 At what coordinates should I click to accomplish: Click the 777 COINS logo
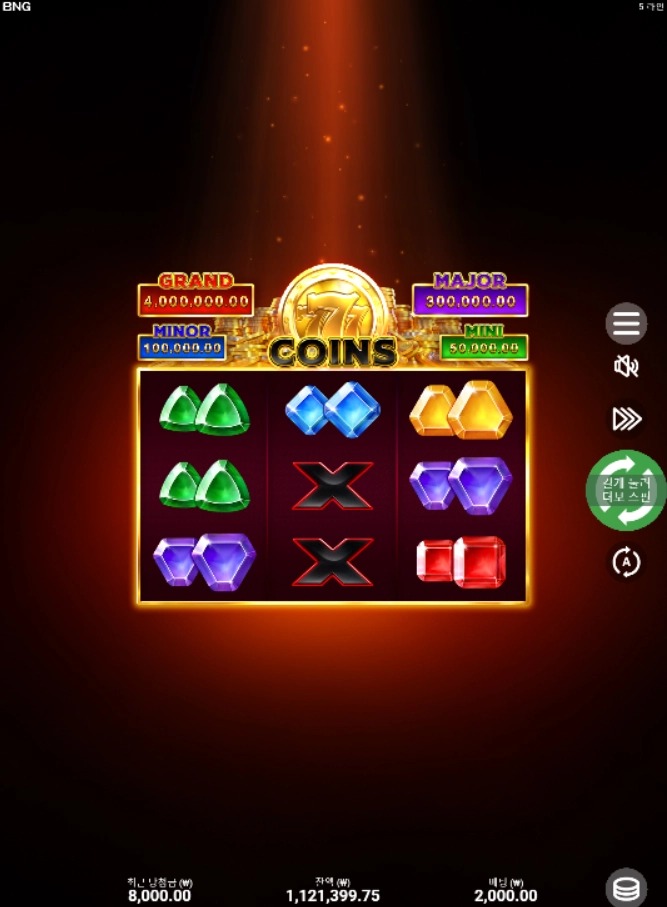333,319
